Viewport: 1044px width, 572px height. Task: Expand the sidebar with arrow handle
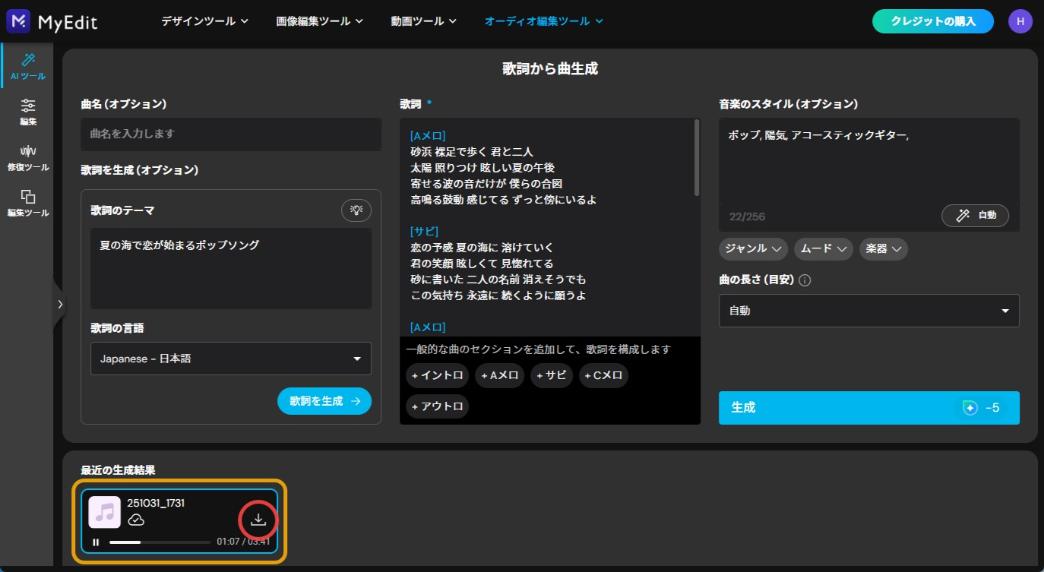coord(60,304)
